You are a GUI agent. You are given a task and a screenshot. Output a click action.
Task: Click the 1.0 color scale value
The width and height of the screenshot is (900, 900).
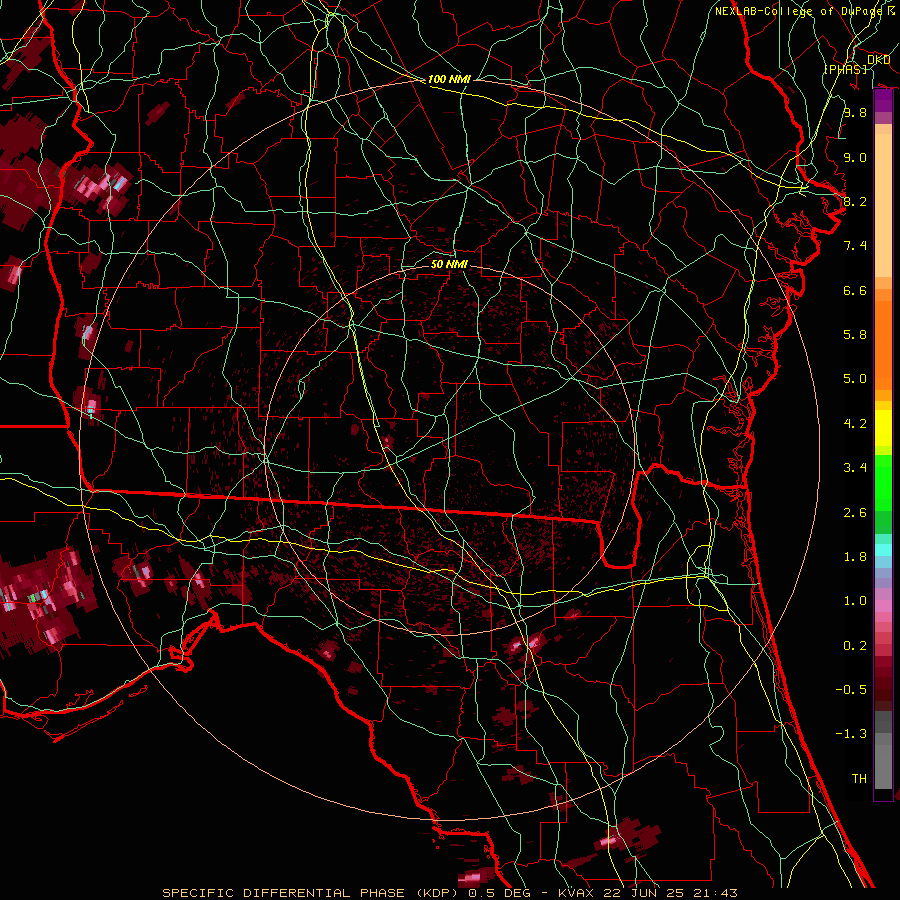(855, 601)
